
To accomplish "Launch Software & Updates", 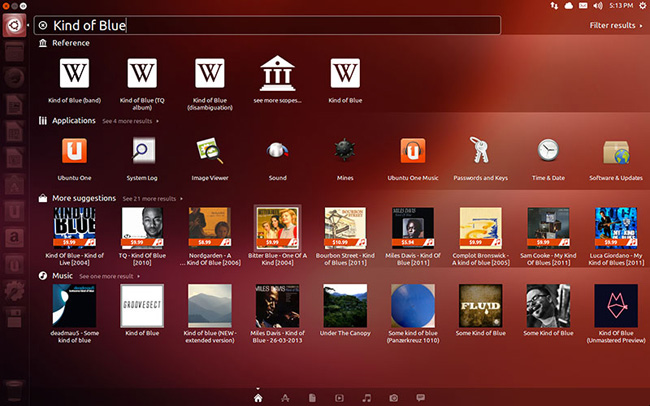I will [x=616, y=152].
